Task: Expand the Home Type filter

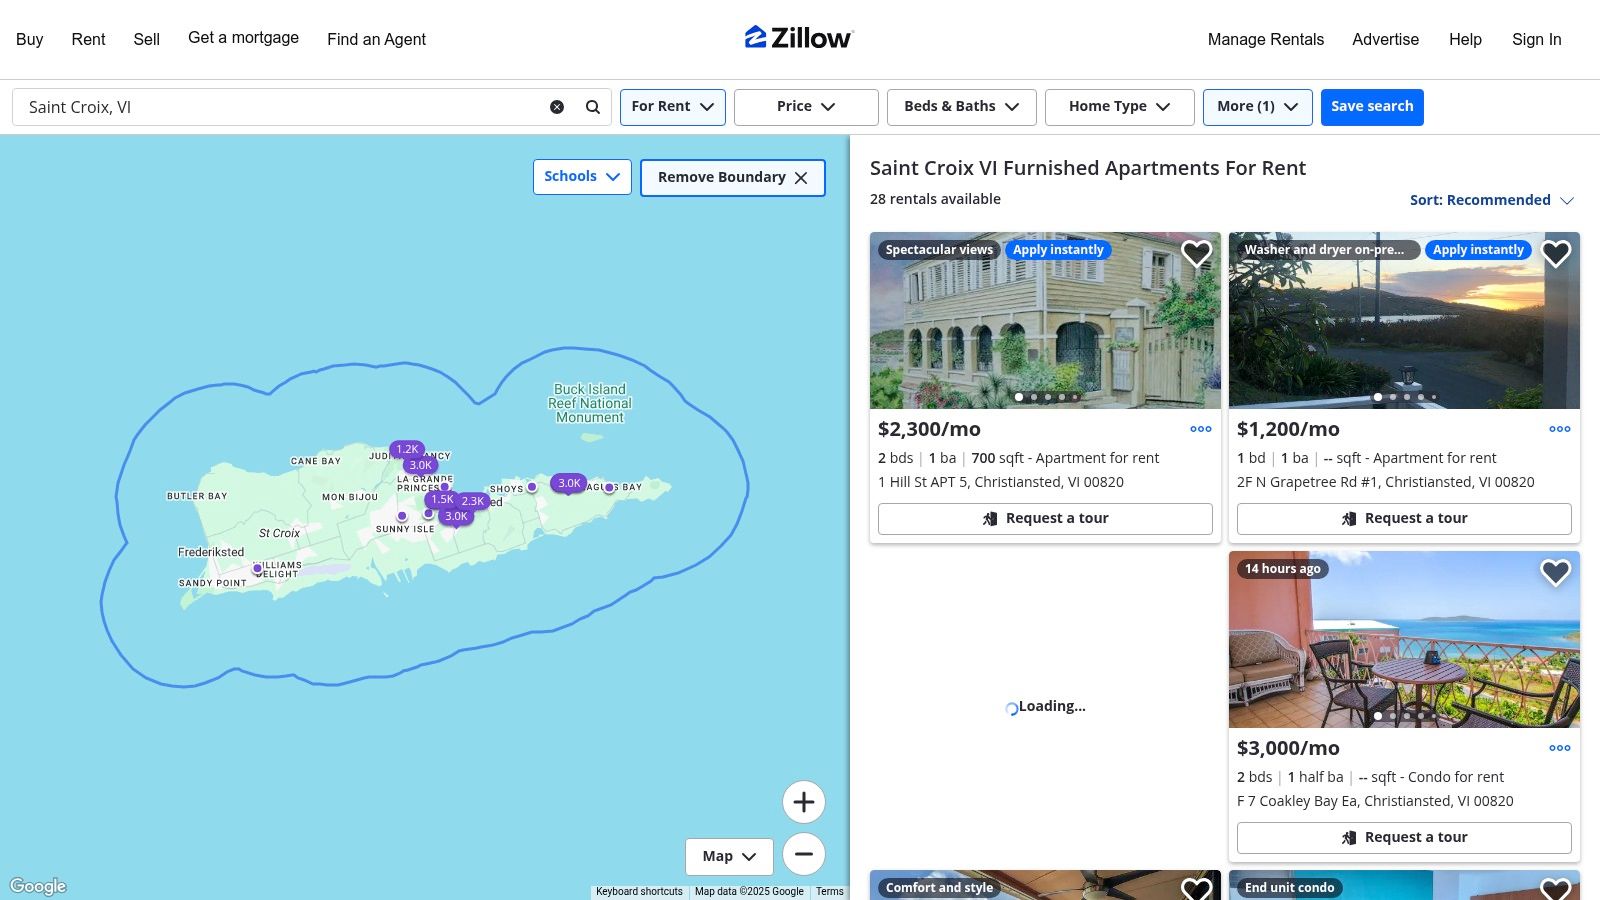Action: (1120, 107)
